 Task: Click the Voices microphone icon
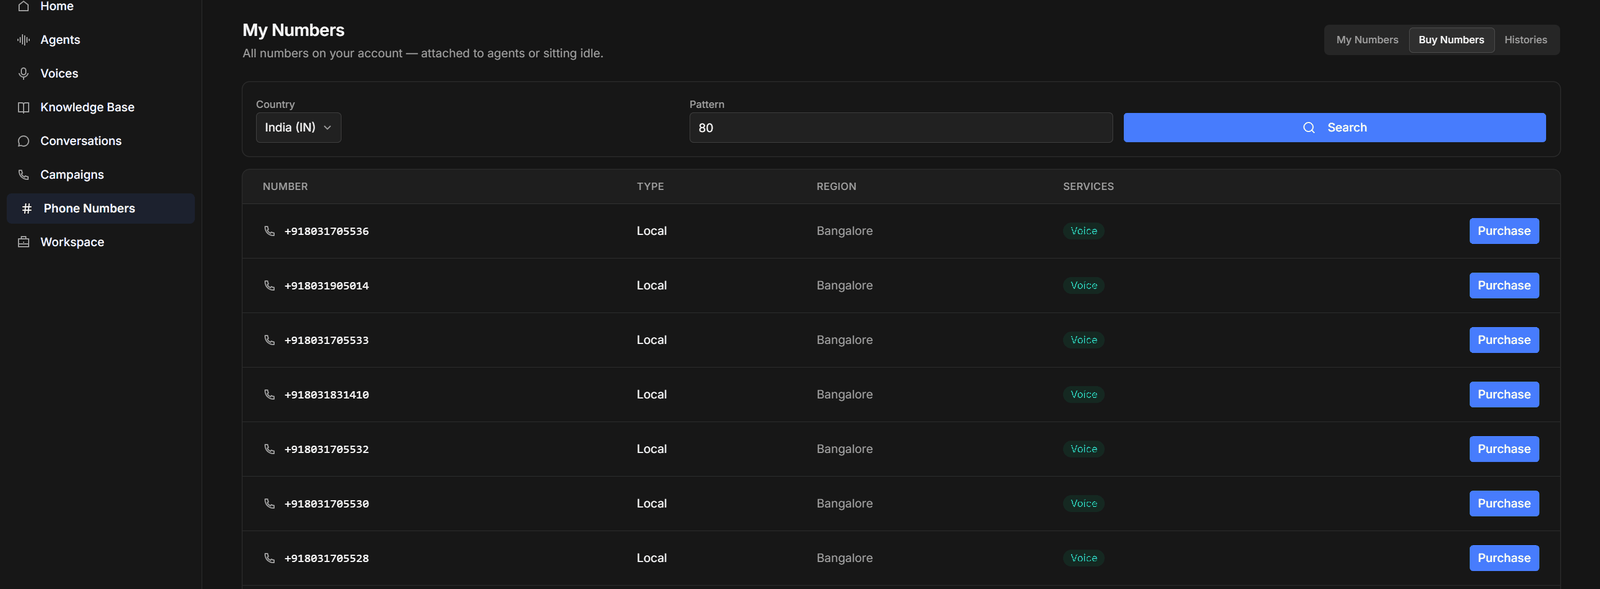click(x=23, y=74)
